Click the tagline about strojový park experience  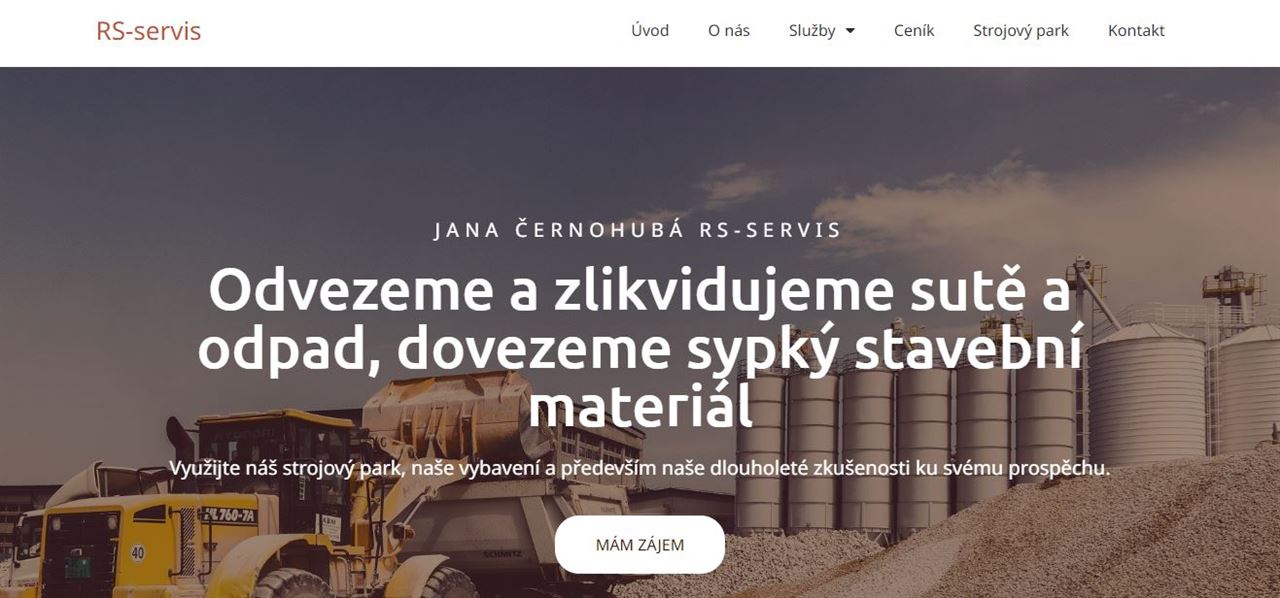point(640,468)
